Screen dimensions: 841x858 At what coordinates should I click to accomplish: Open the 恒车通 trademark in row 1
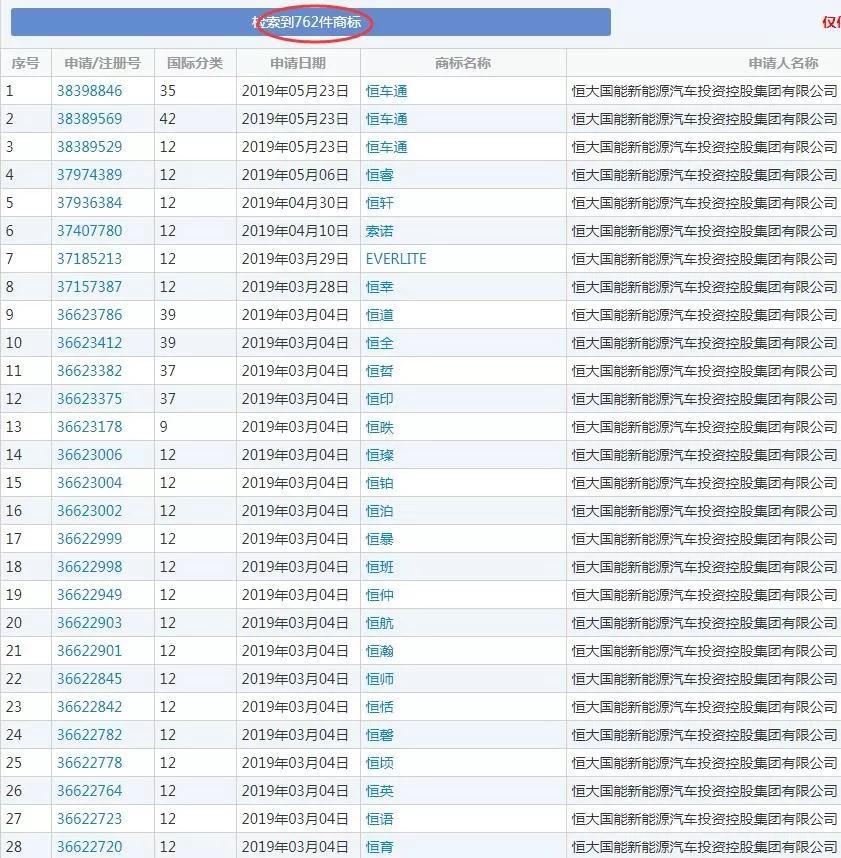pos(386,91)
